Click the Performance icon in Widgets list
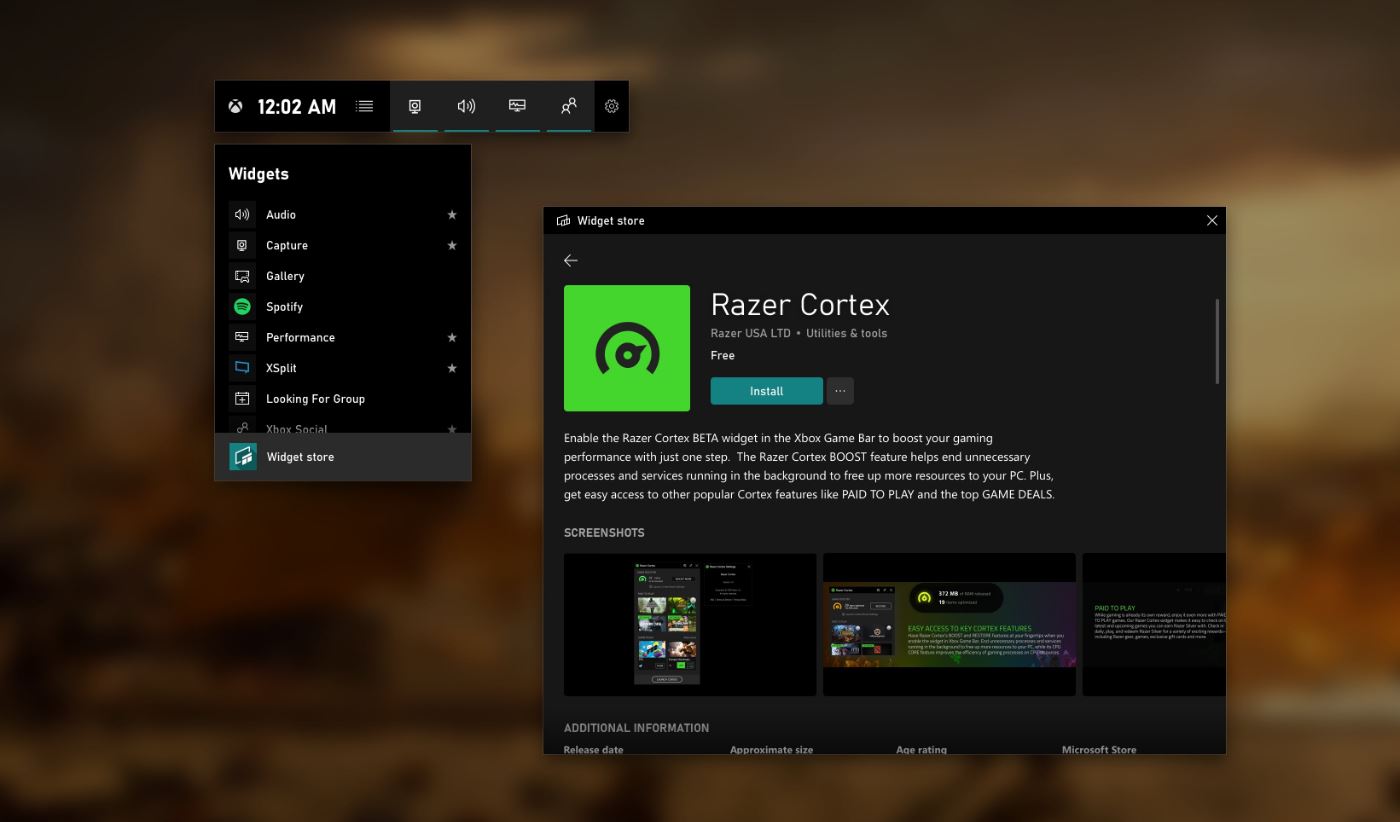 point(242,337)
